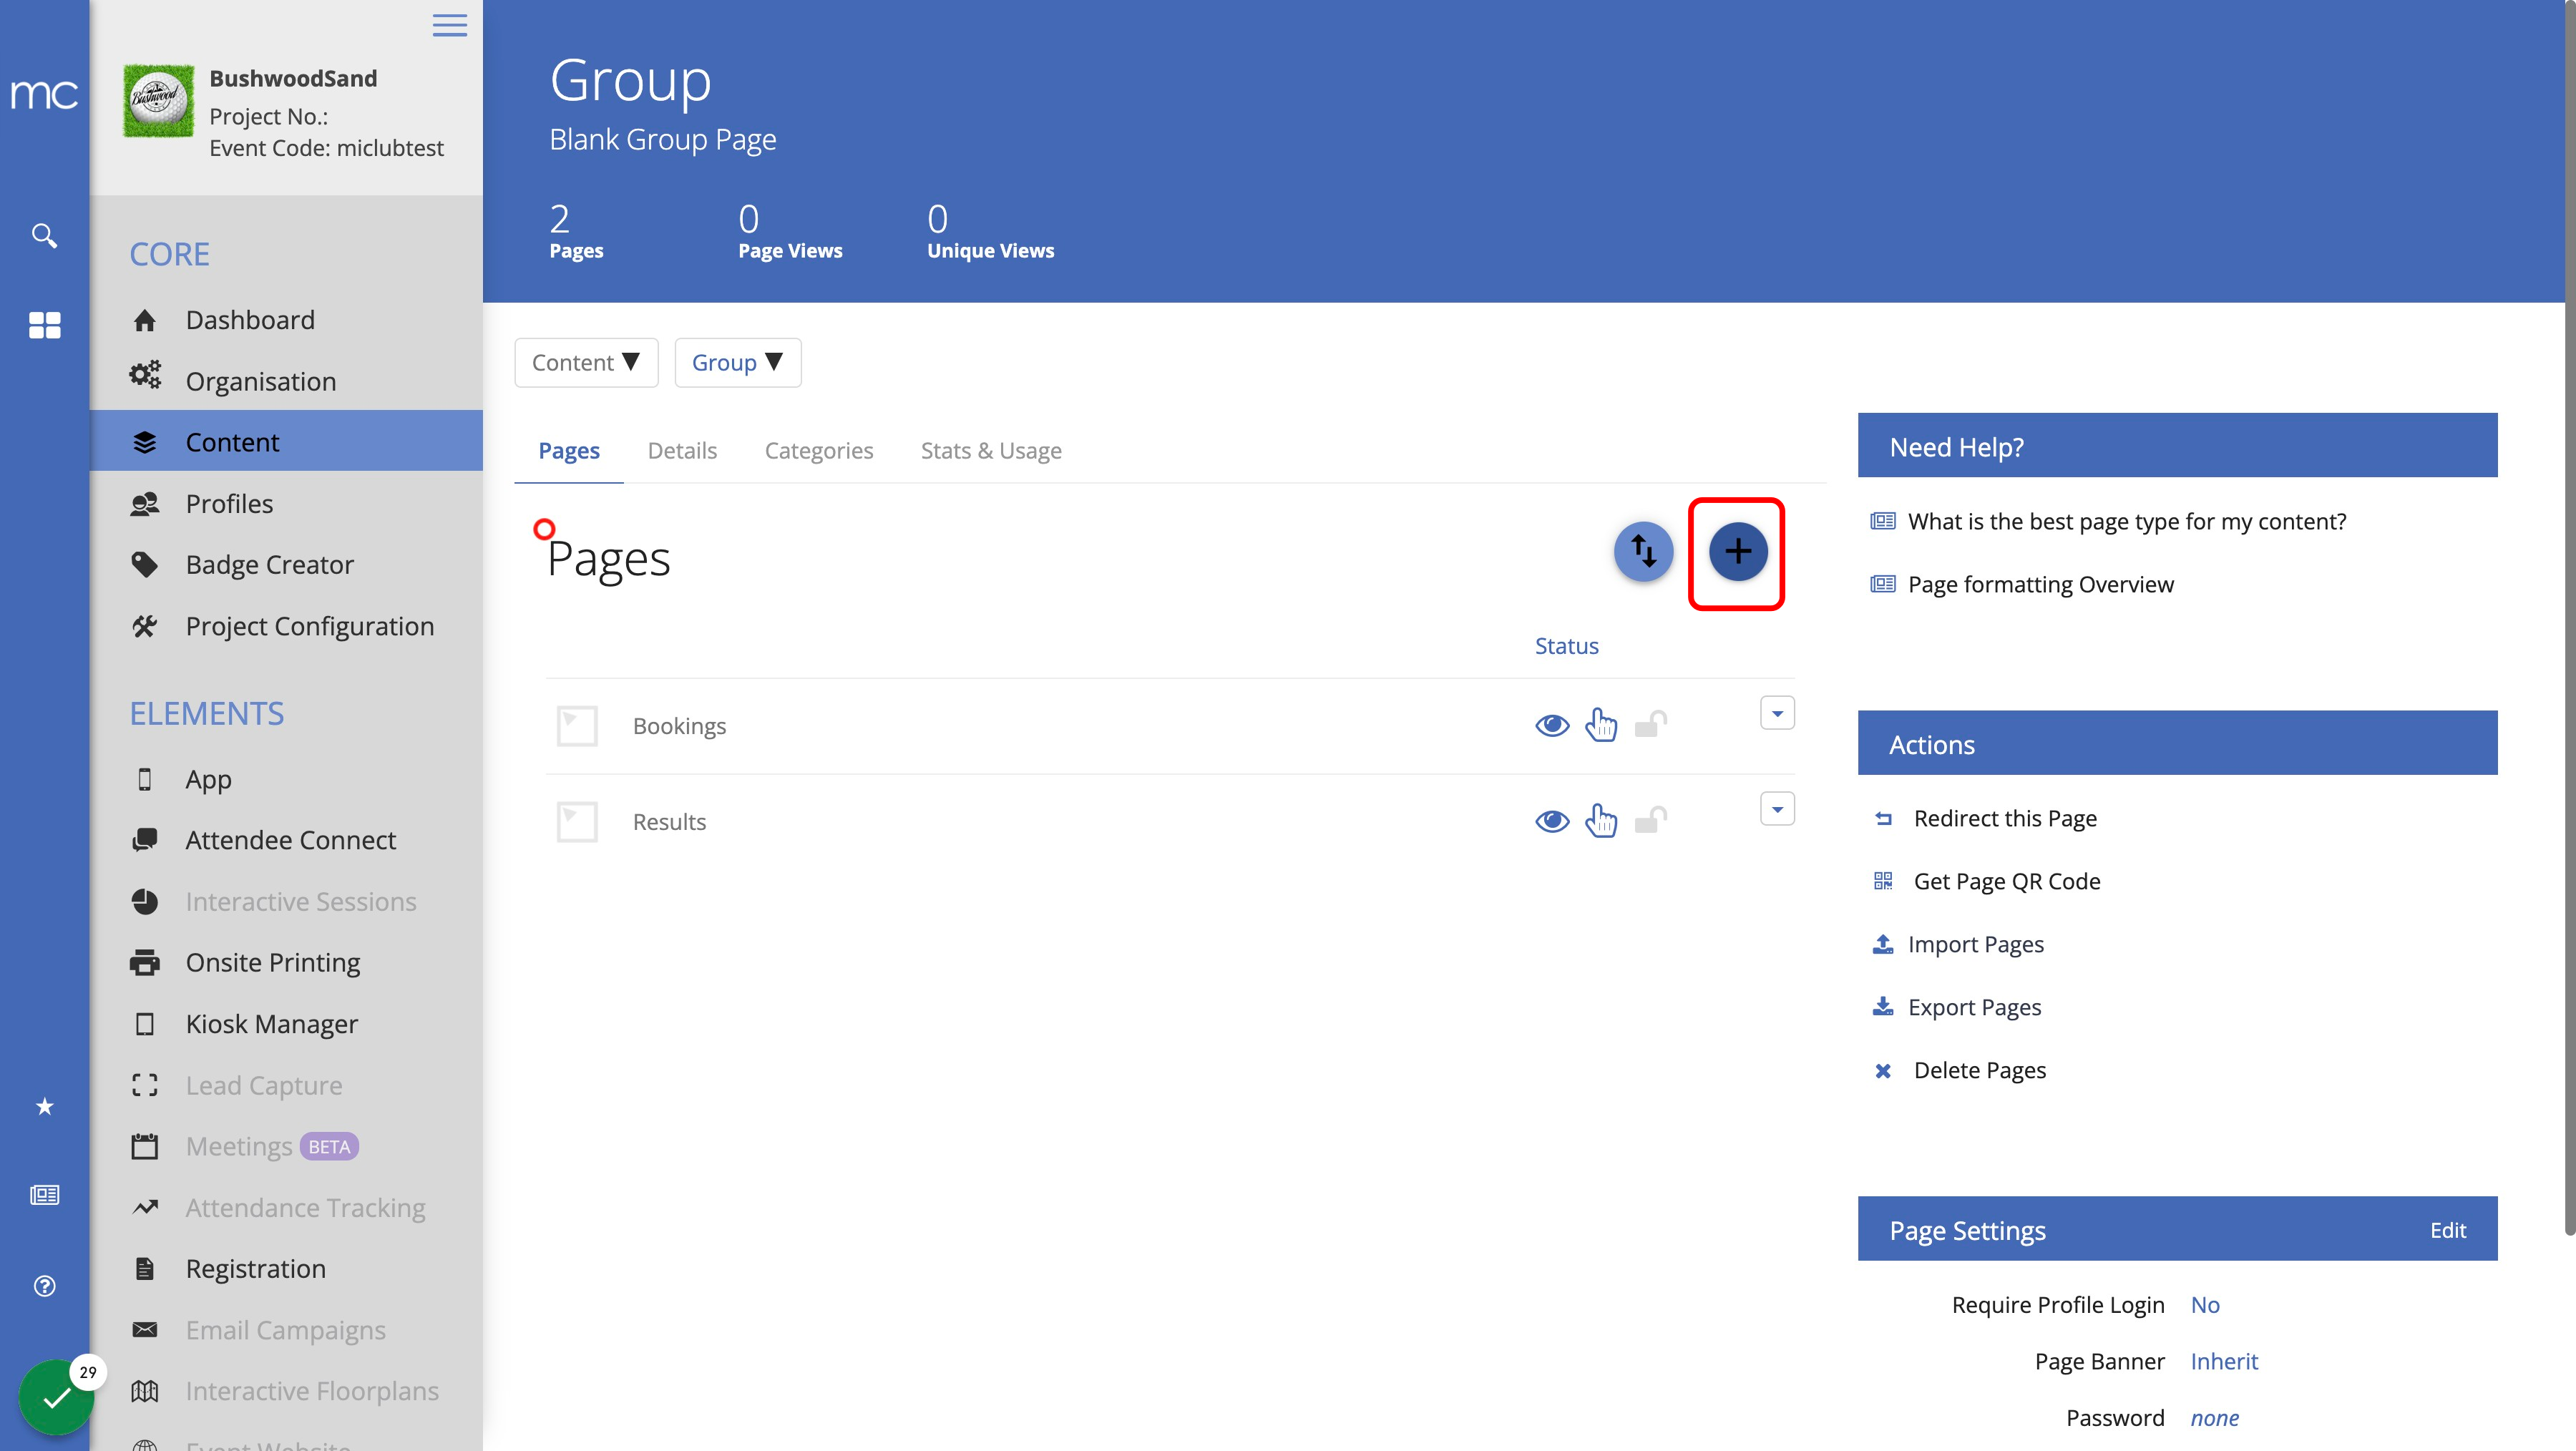Open the search icon in left rail
The height and width of the screenshot is (1451, 2576).
(44, 236)
